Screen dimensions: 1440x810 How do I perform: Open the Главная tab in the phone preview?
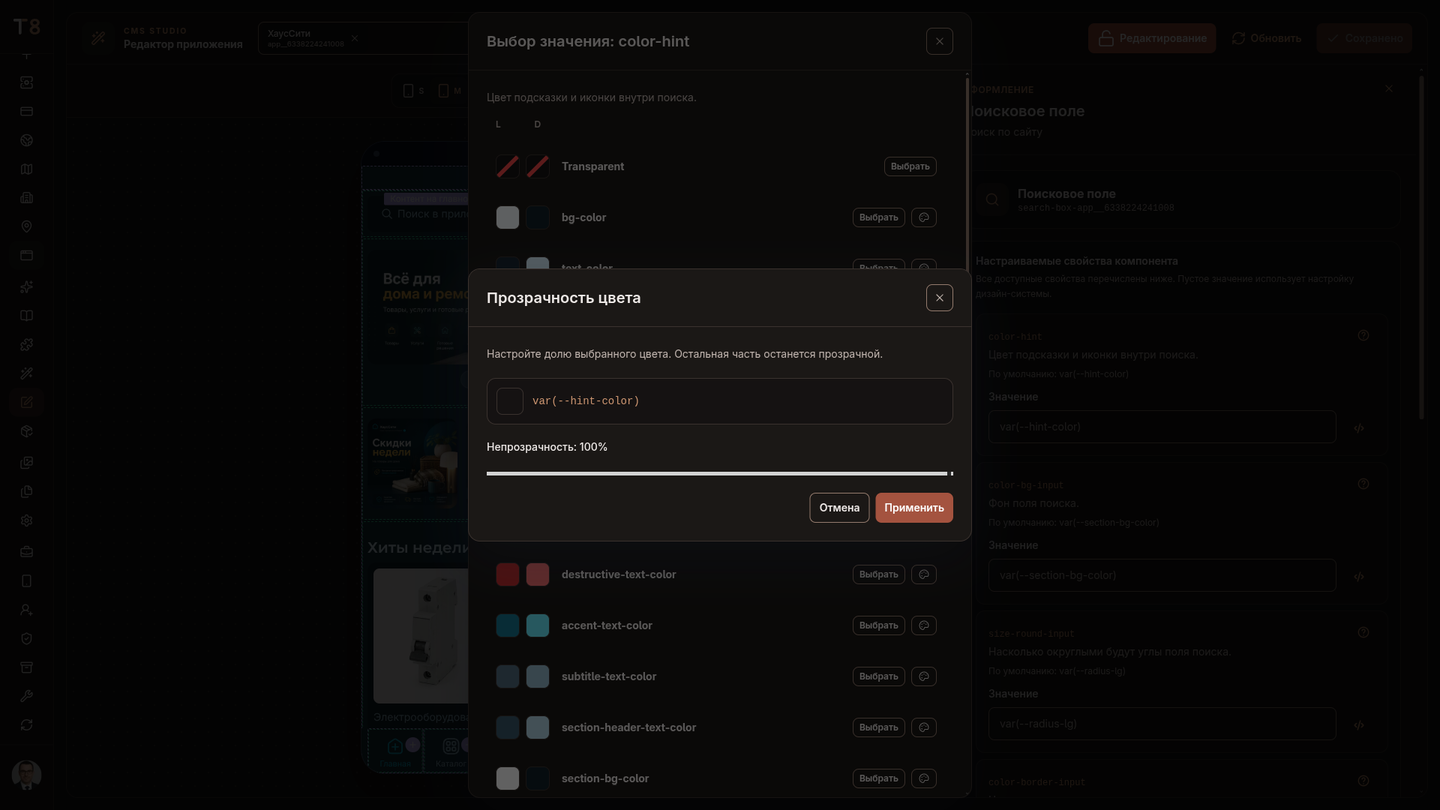click(395, 752)
